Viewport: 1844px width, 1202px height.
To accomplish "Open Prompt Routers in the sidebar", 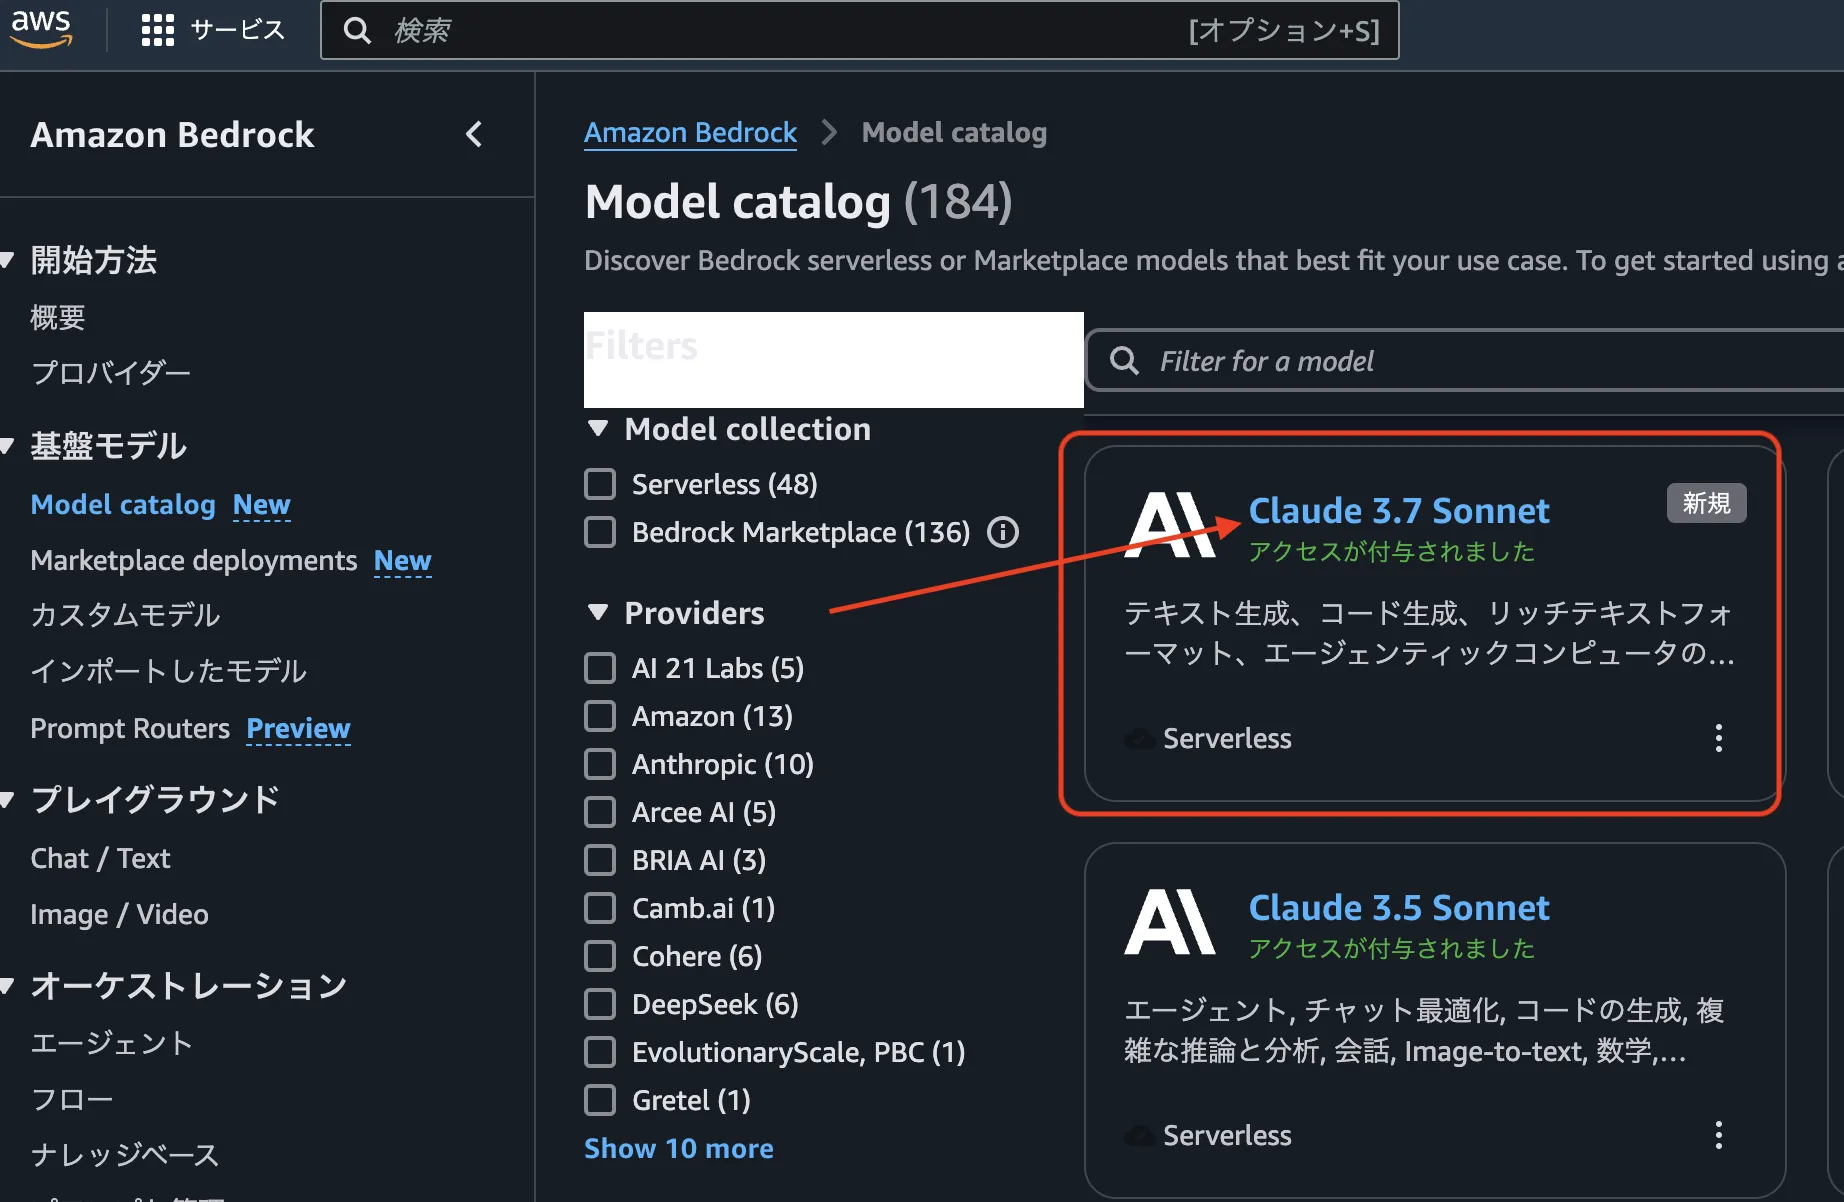I will (x=130, y=728).
